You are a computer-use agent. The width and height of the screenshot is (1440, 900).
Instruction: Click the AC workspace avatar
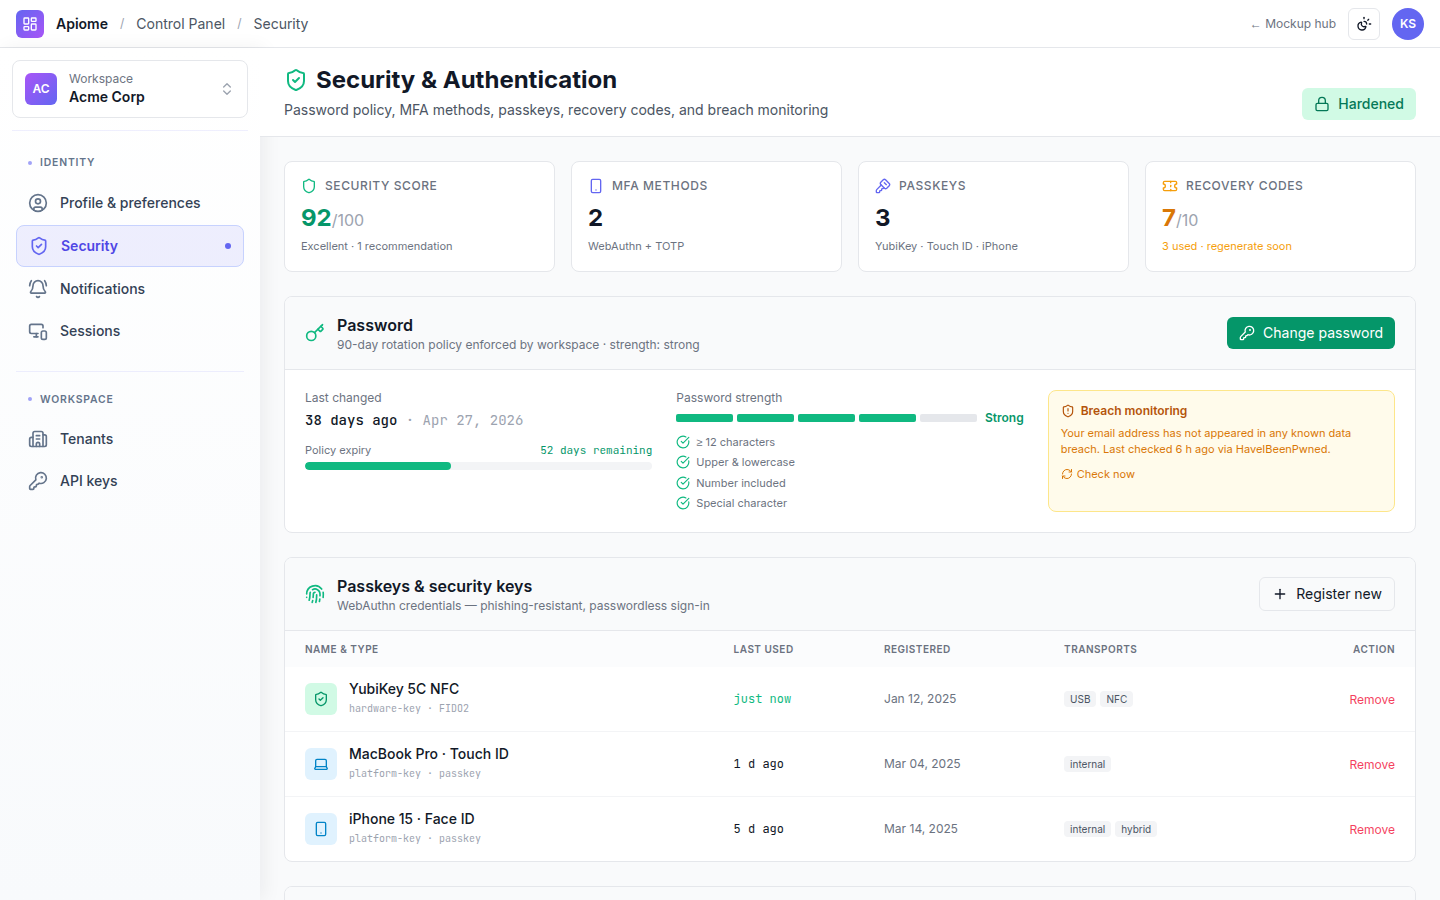pos(41,89)
